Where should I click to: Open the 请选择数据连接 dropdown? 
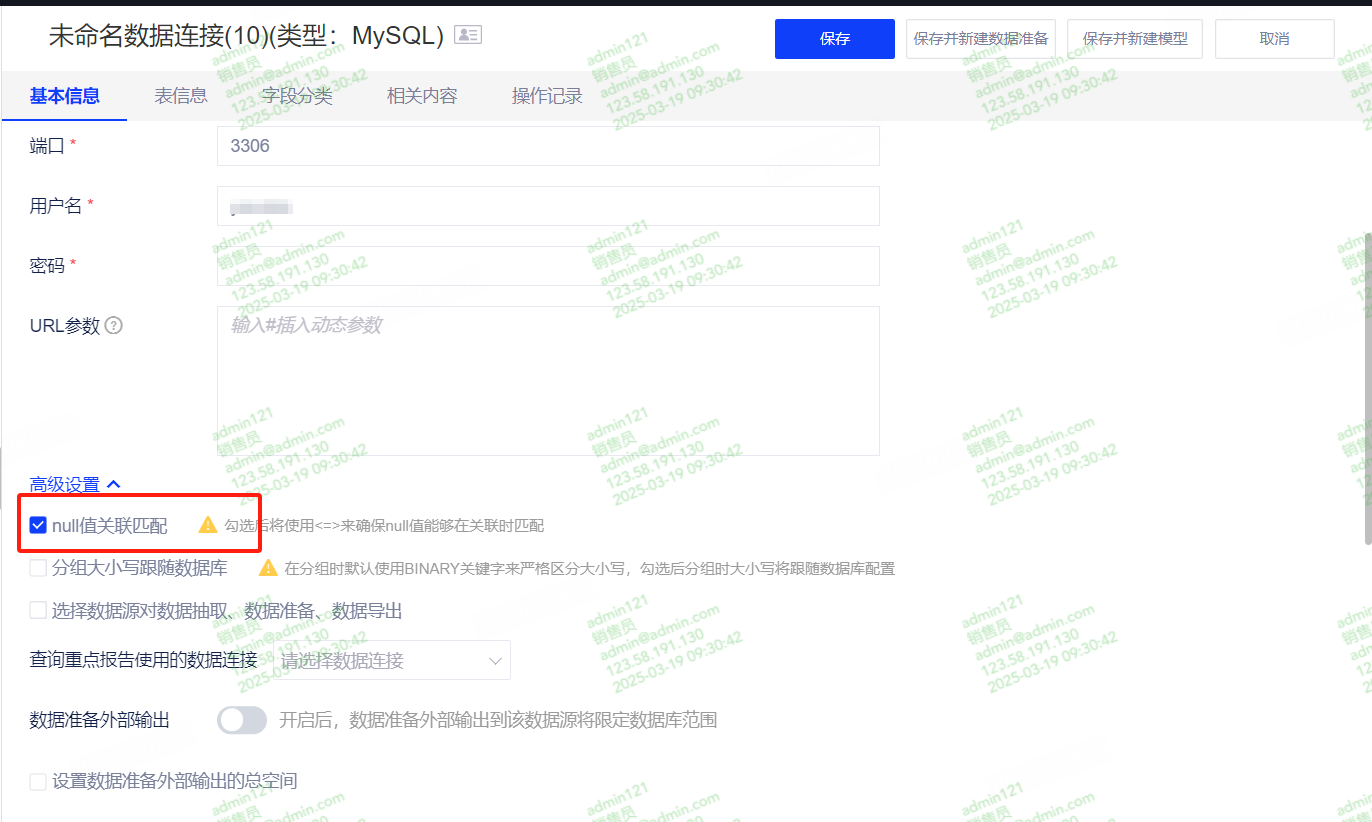pos(391,660)
